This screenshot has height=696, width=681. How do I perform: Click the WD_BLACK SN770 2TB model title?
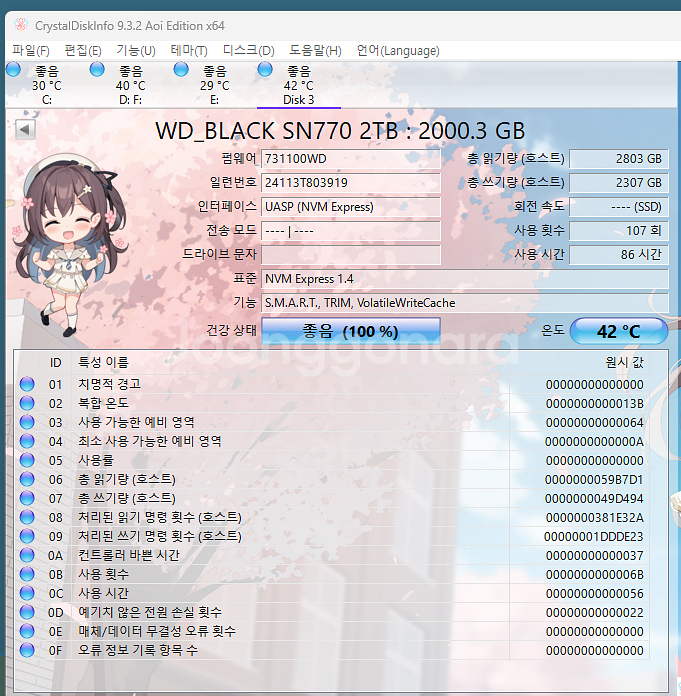pos(340,130)
